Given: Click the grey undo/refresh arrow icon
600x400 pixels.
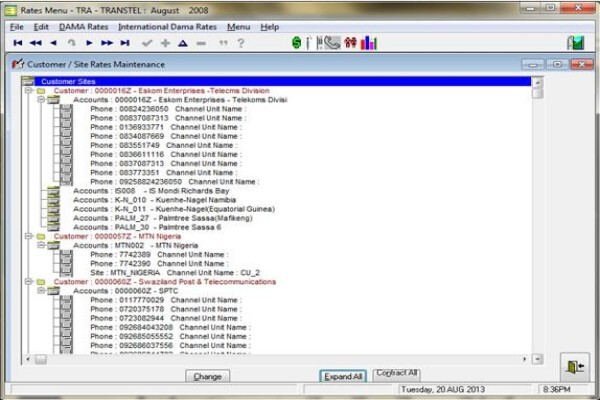Looking at the screenshot, I should [72, 43].
